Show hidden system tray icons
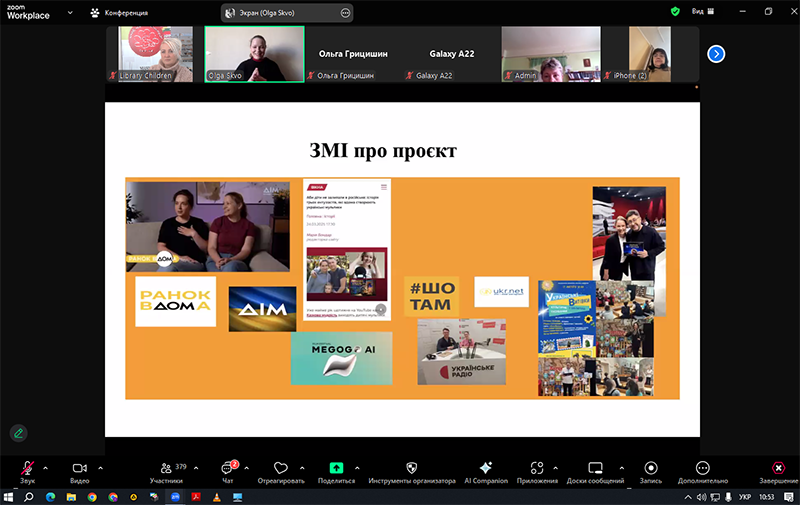The height and width of the screenshot is (505, 800). [688, 497]
